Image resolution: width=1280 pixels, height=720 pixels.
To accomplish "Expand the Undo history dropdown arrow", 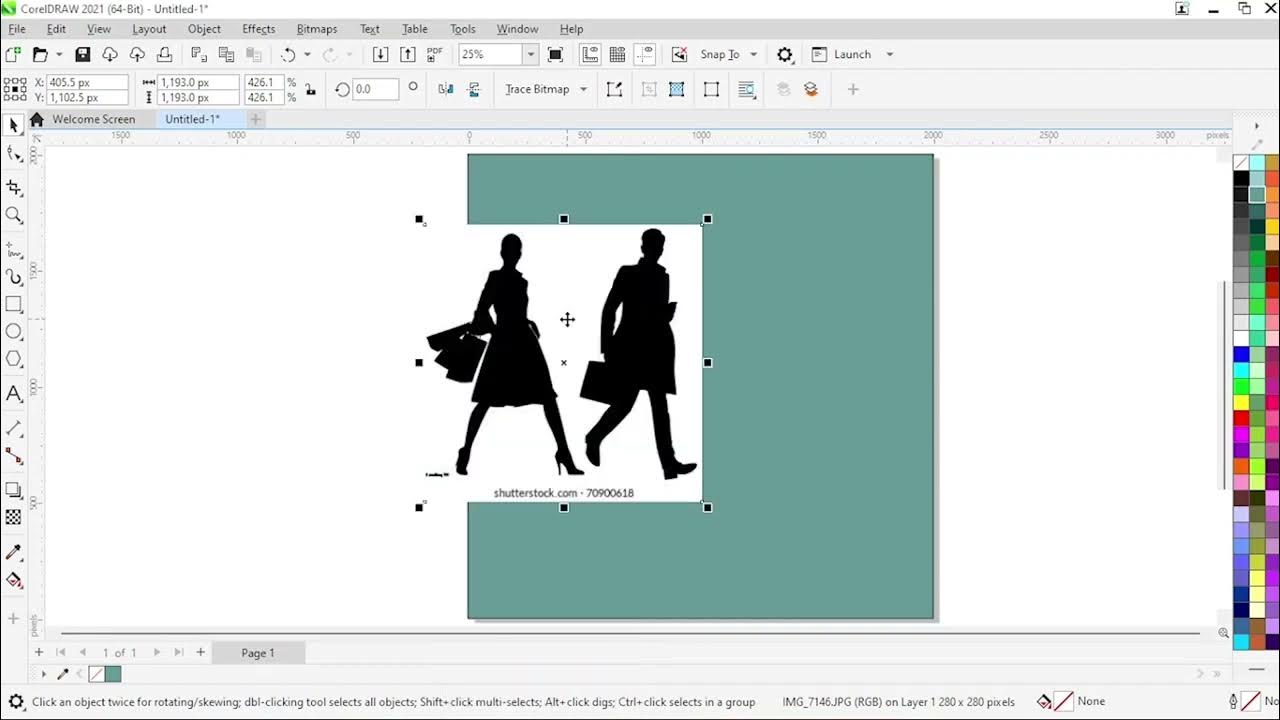I will coord(307,55).
